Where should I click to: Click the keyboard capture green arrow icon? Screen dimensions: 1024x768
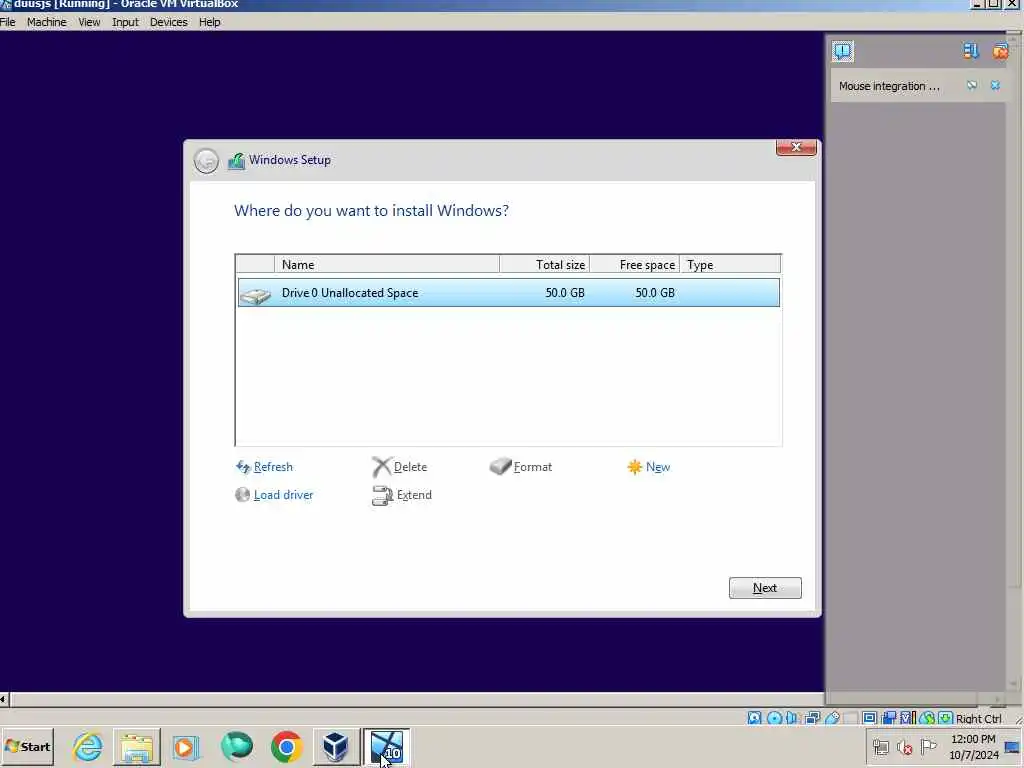click(x=945, y=718)
